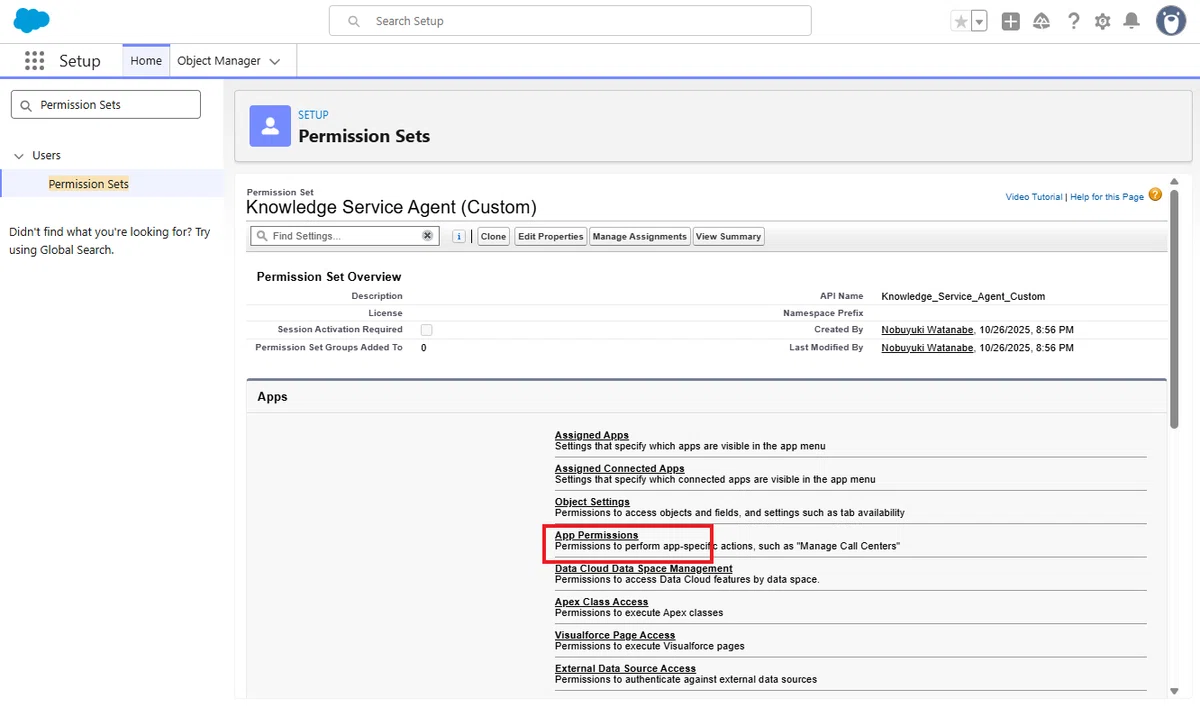
Task: Click the API name Knowledge_Service_Agent_Custom
Action: [x=963, y=297]
